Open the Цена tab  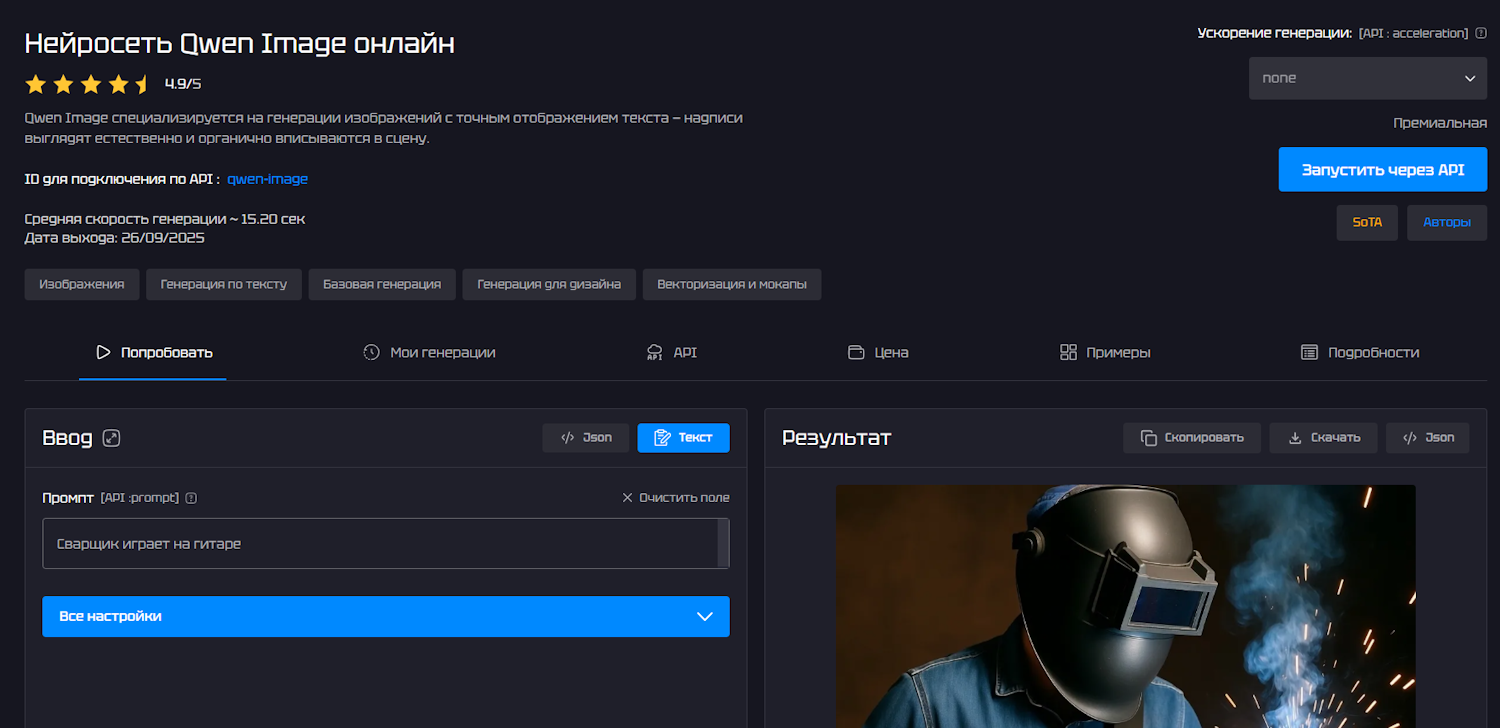click(x=878, y=352)
